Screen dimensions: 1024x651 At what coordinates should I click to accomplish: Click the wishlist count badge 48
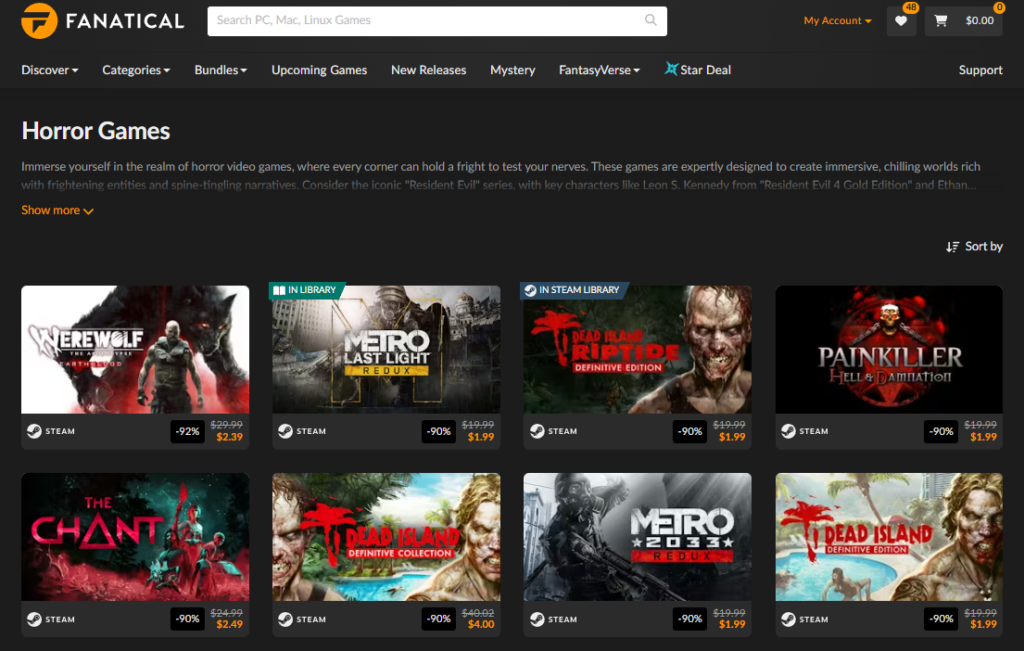[x=910, y=7]
